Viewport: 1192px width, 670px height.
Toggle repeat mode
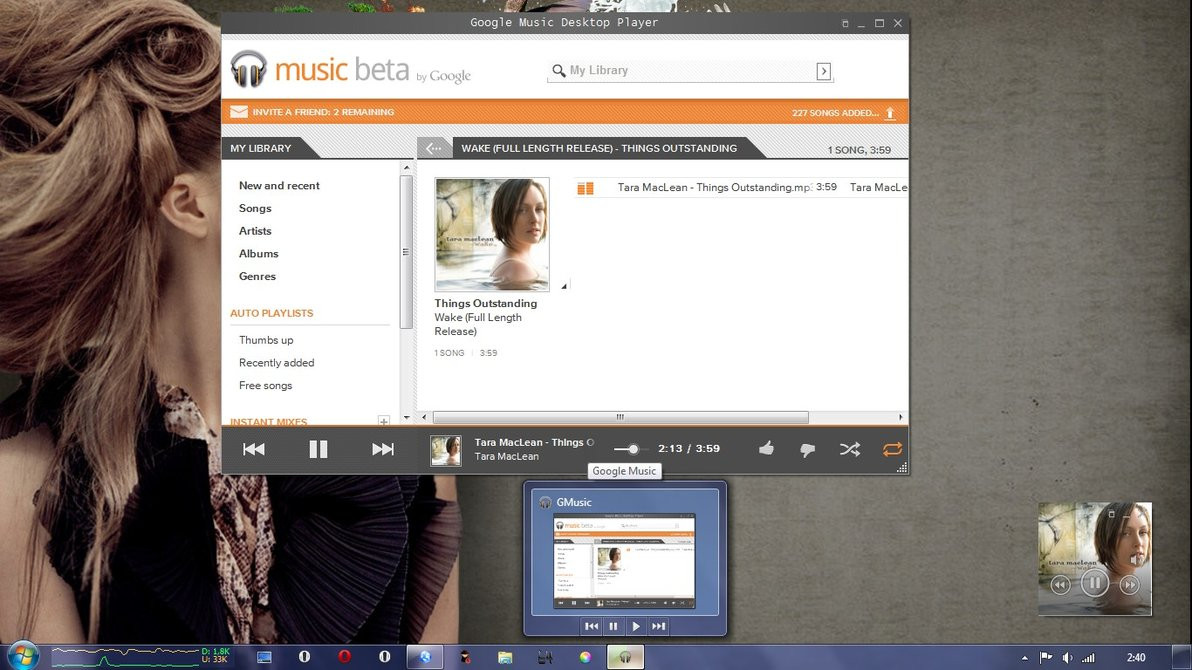point(892,449)
